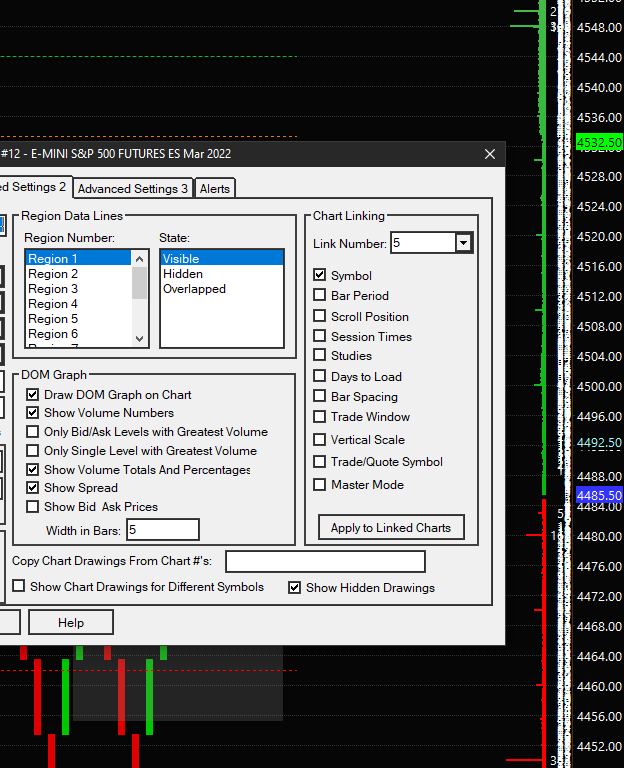Disable Draw DOM Graph on Chart
The image size is (624, 768).
coord(33,395)
